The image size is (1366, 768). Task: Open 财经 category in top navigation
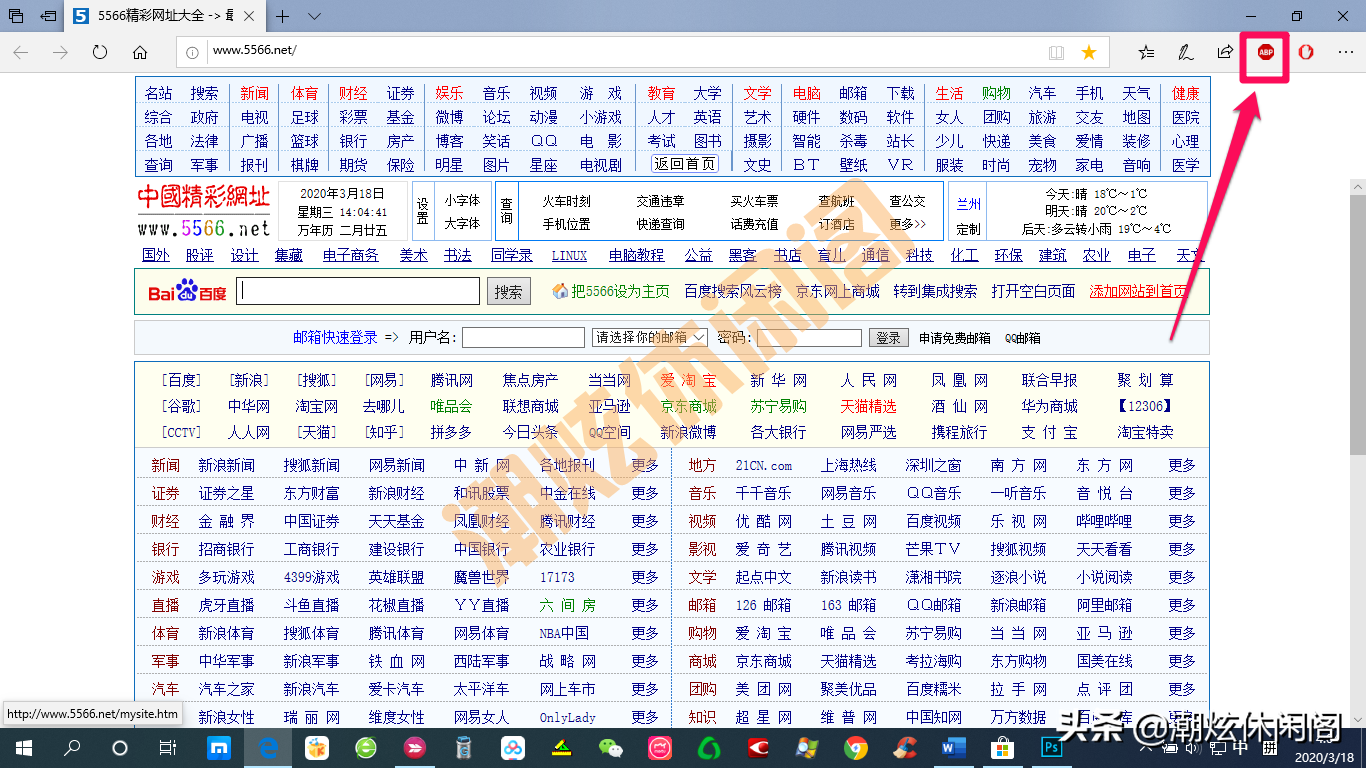point(352,94)
